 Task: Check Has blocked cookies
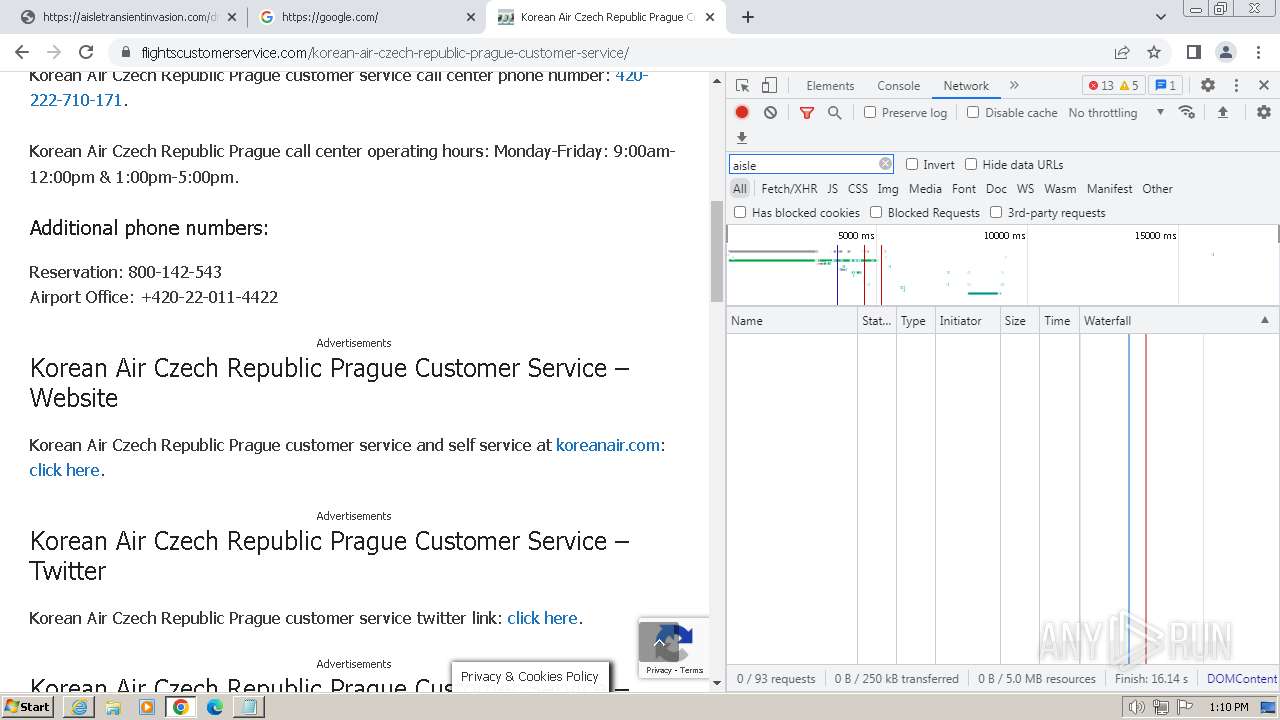tap(740, 212)
